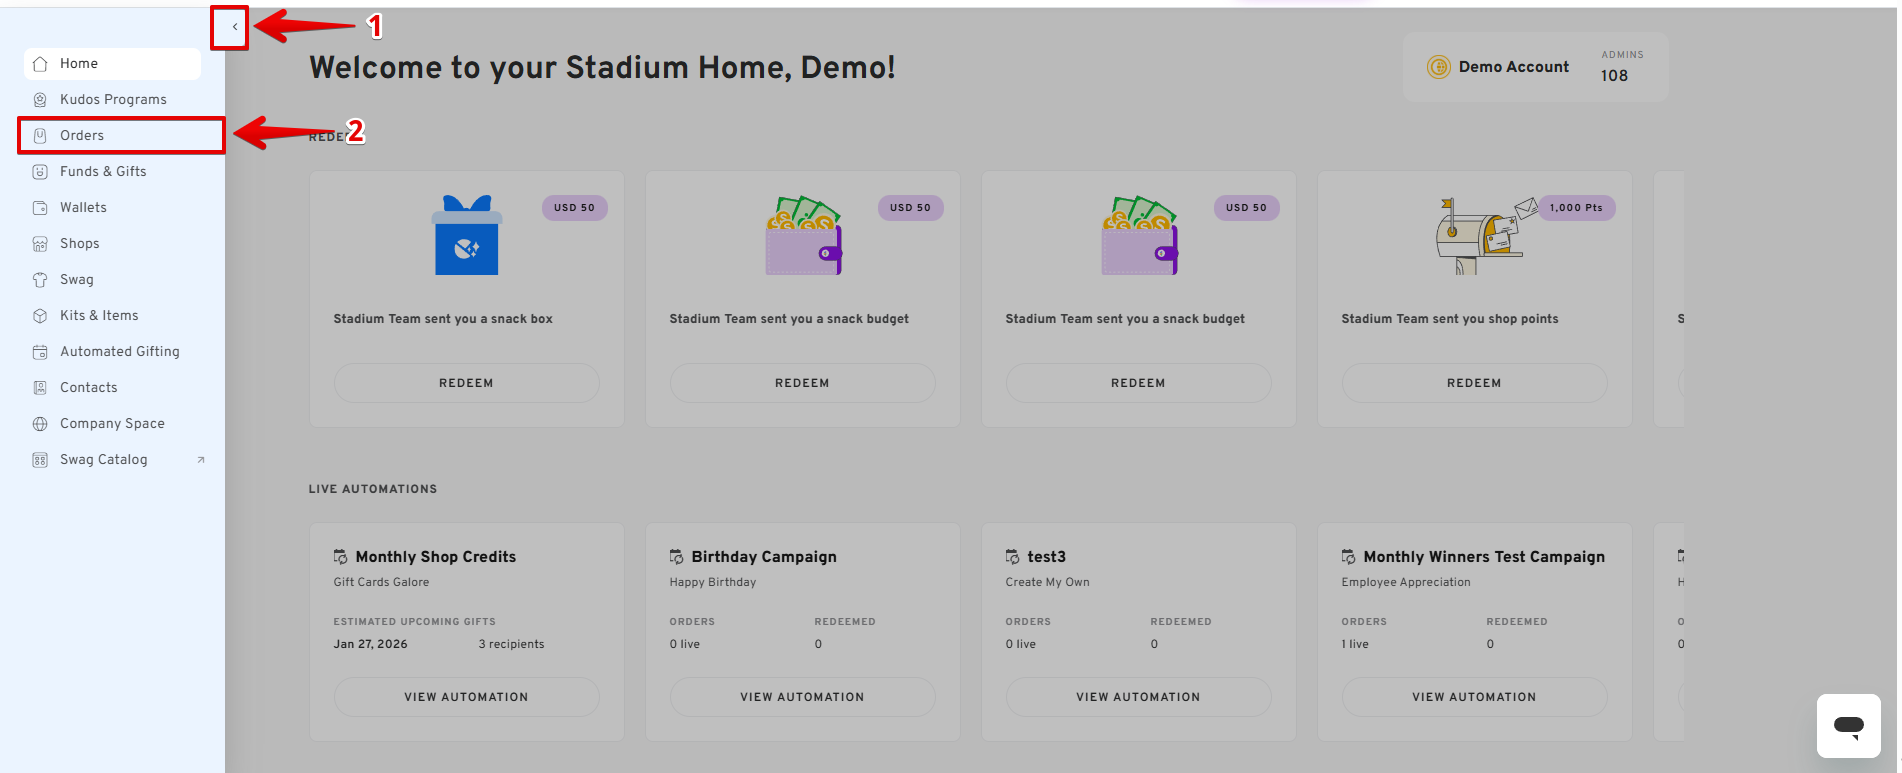The height and width of the screenshot is (773, 1902).
Task: Open the Contacts menu item
Action: [x=88, y=388]
